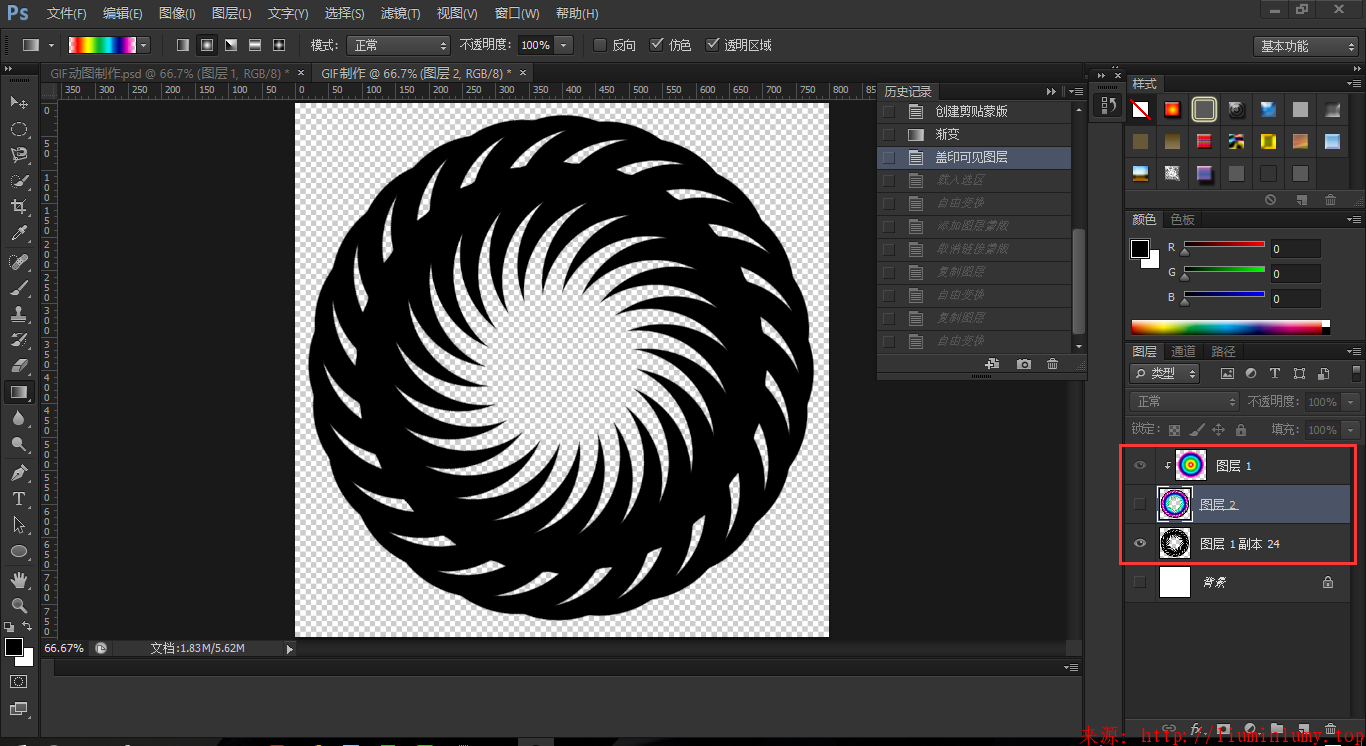This screenshot has width=1366, height=746.
Task: Open the 基本功能 workspace dropdown
Action: pyautogui.click(x=1305, y=46)
